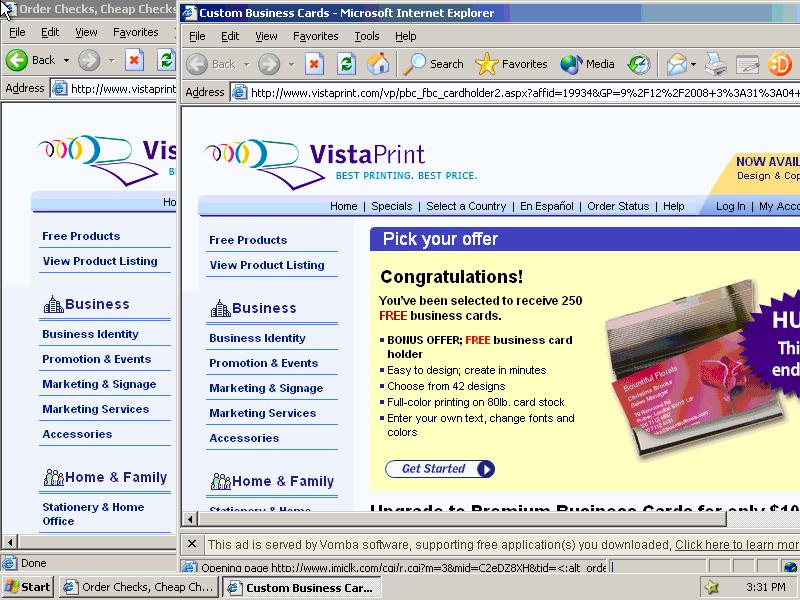800x600 pixels.
Task: Close the Vomba ad notice bar
Action: 192,544
